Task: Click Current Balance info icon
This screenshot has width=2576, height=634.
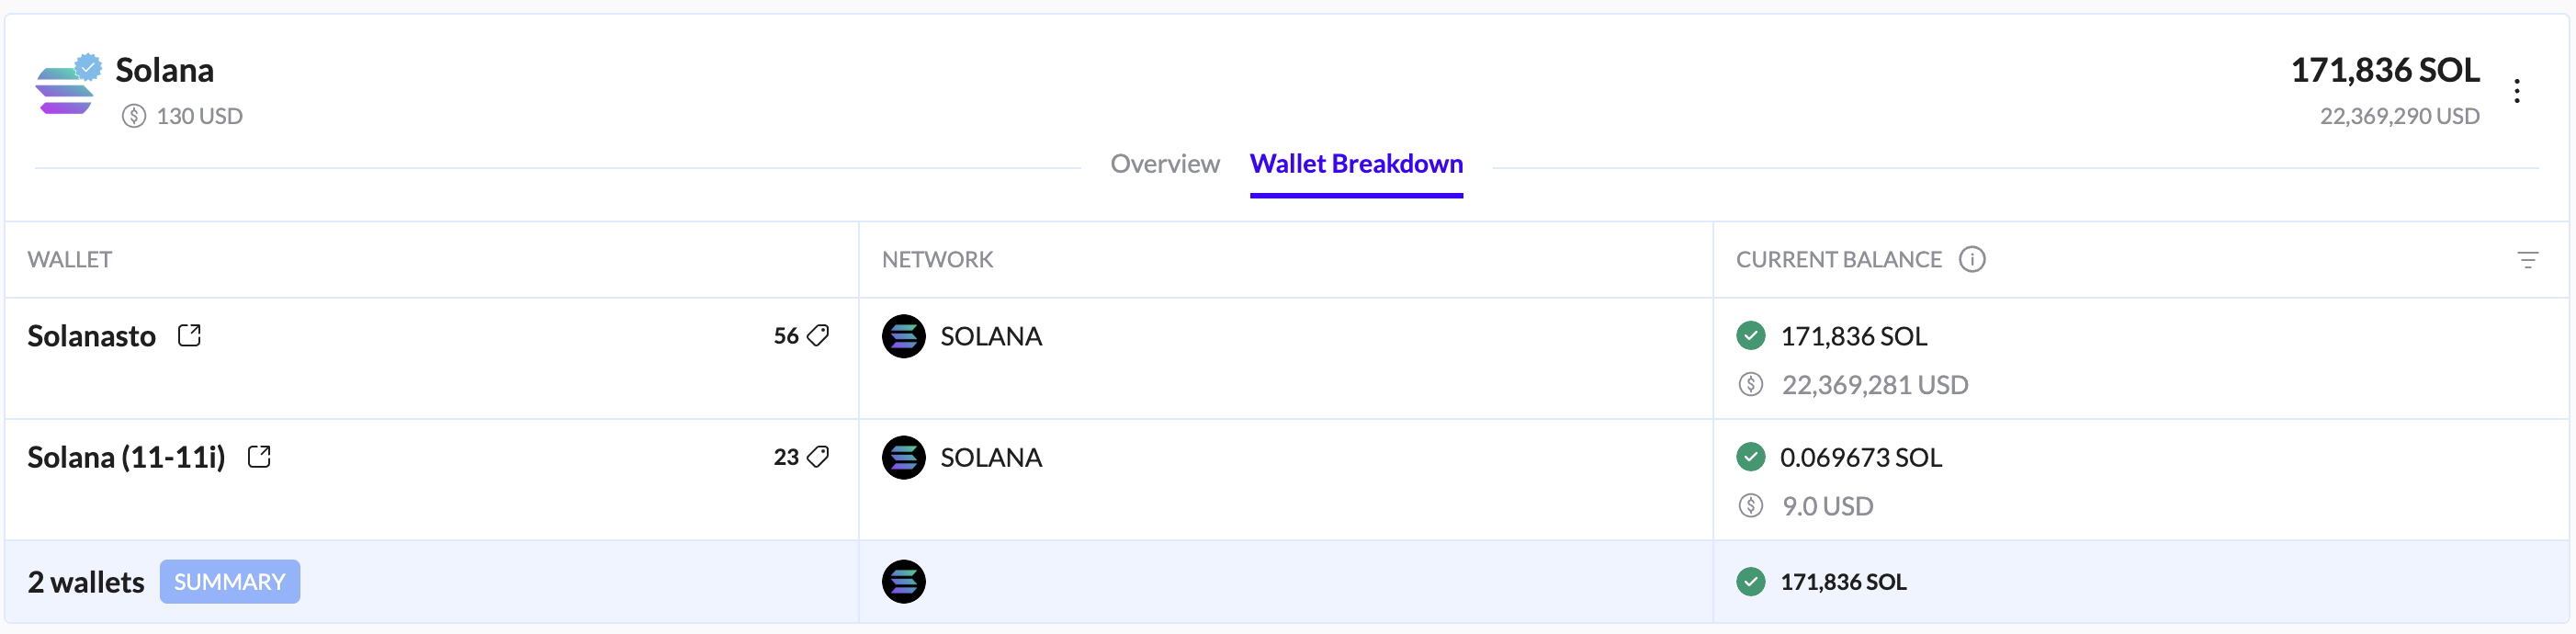Action: (x=1972, y=260)
